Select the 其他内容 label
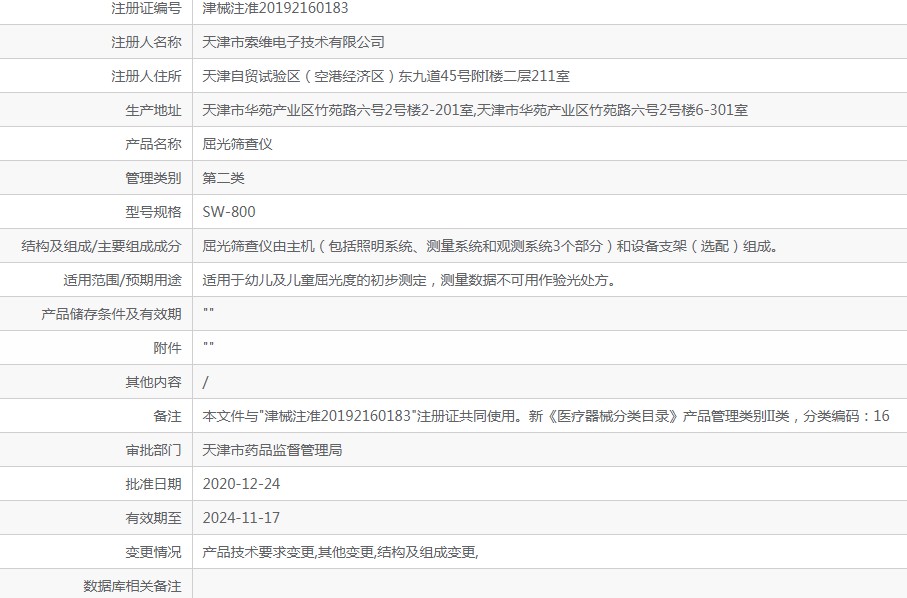This screenshot has height=598, width=907. click(x=153, y=382)
